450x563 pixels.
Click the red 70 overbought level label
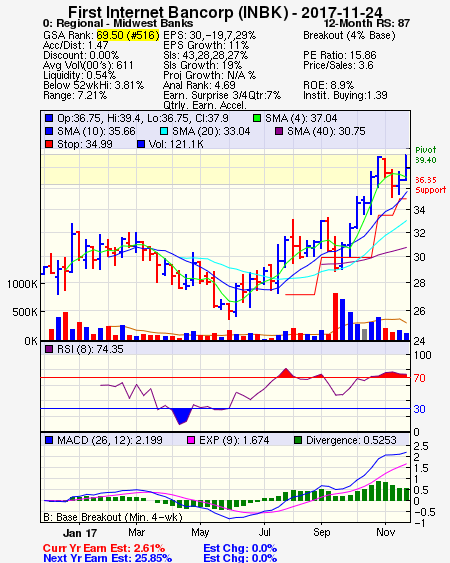tap(419, 378)
